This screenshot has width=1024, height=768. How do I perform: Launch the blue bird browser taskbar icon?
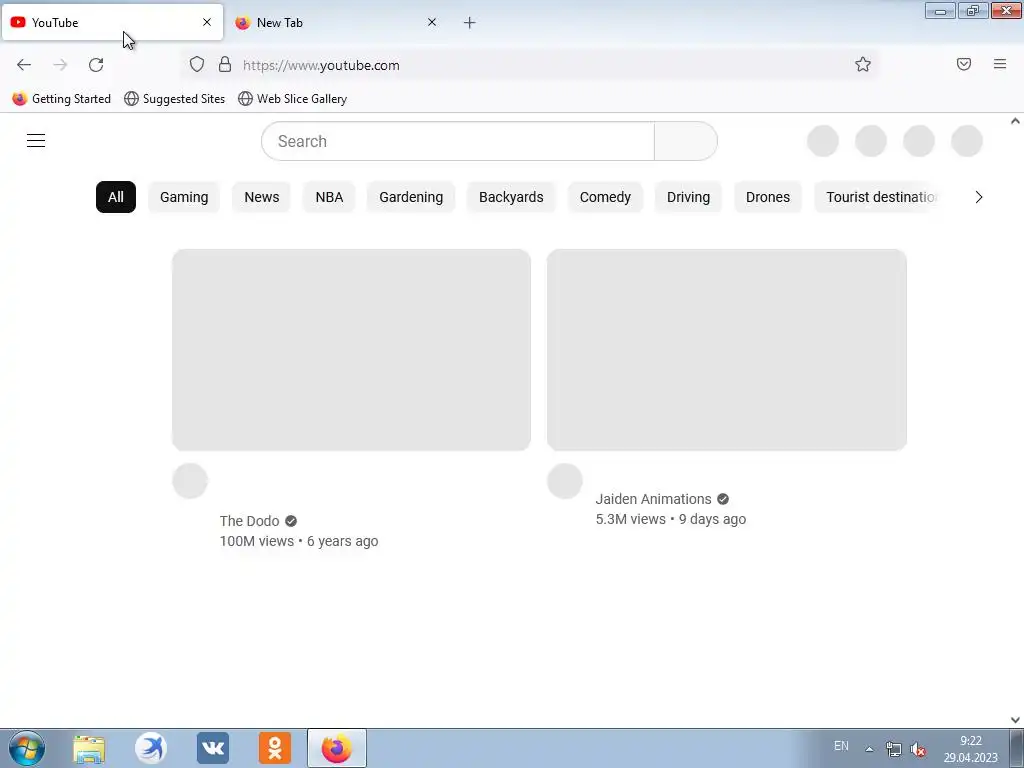tap(151, 748)
